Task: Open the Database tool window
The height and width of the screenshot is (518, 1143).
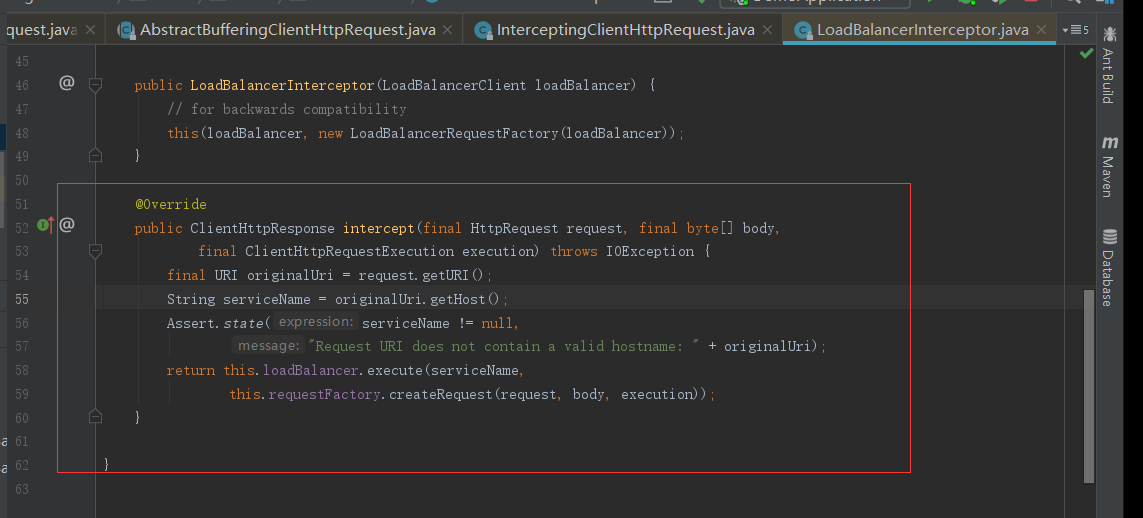Action: tap(1109, 267)
